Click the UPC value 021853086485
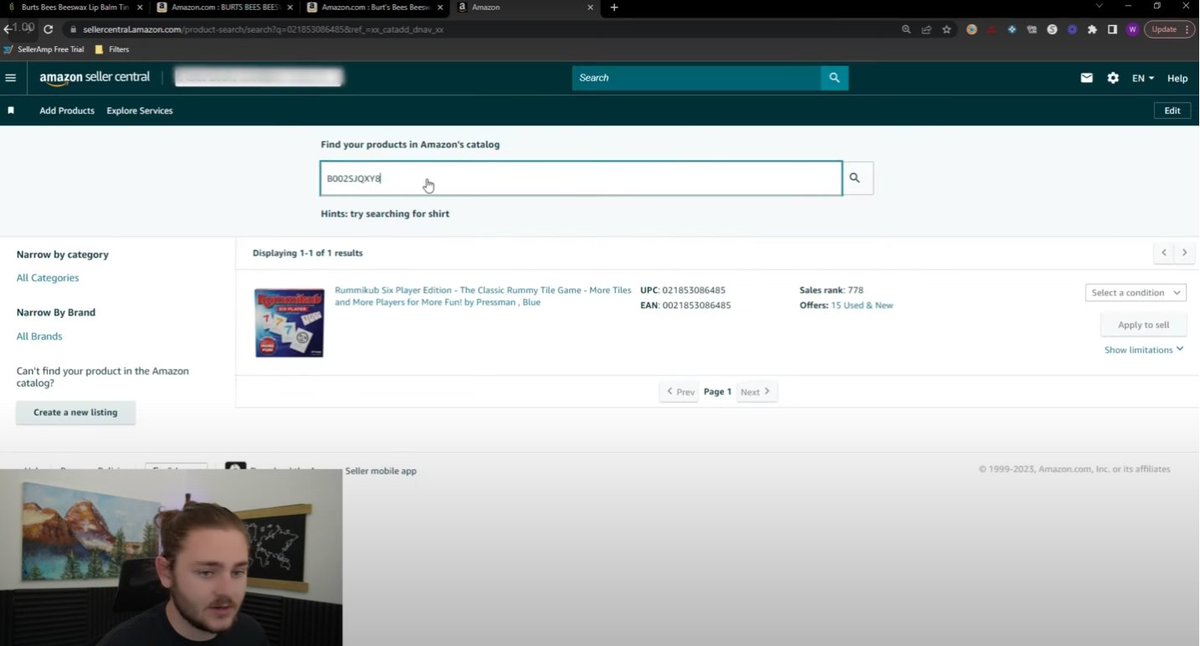 point(693,290)
